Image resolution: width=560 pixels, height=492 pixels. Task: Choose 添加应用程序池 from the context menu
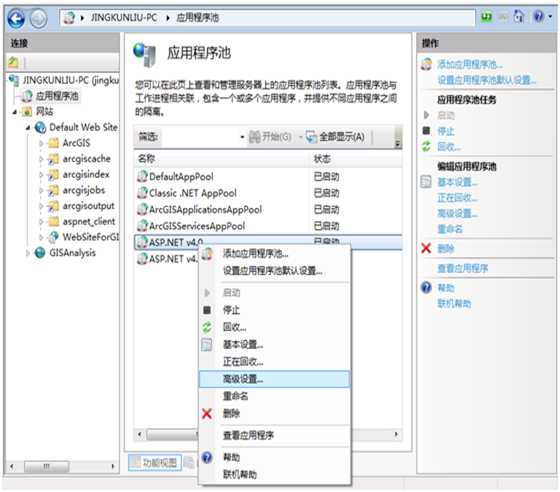coord(275,254)
